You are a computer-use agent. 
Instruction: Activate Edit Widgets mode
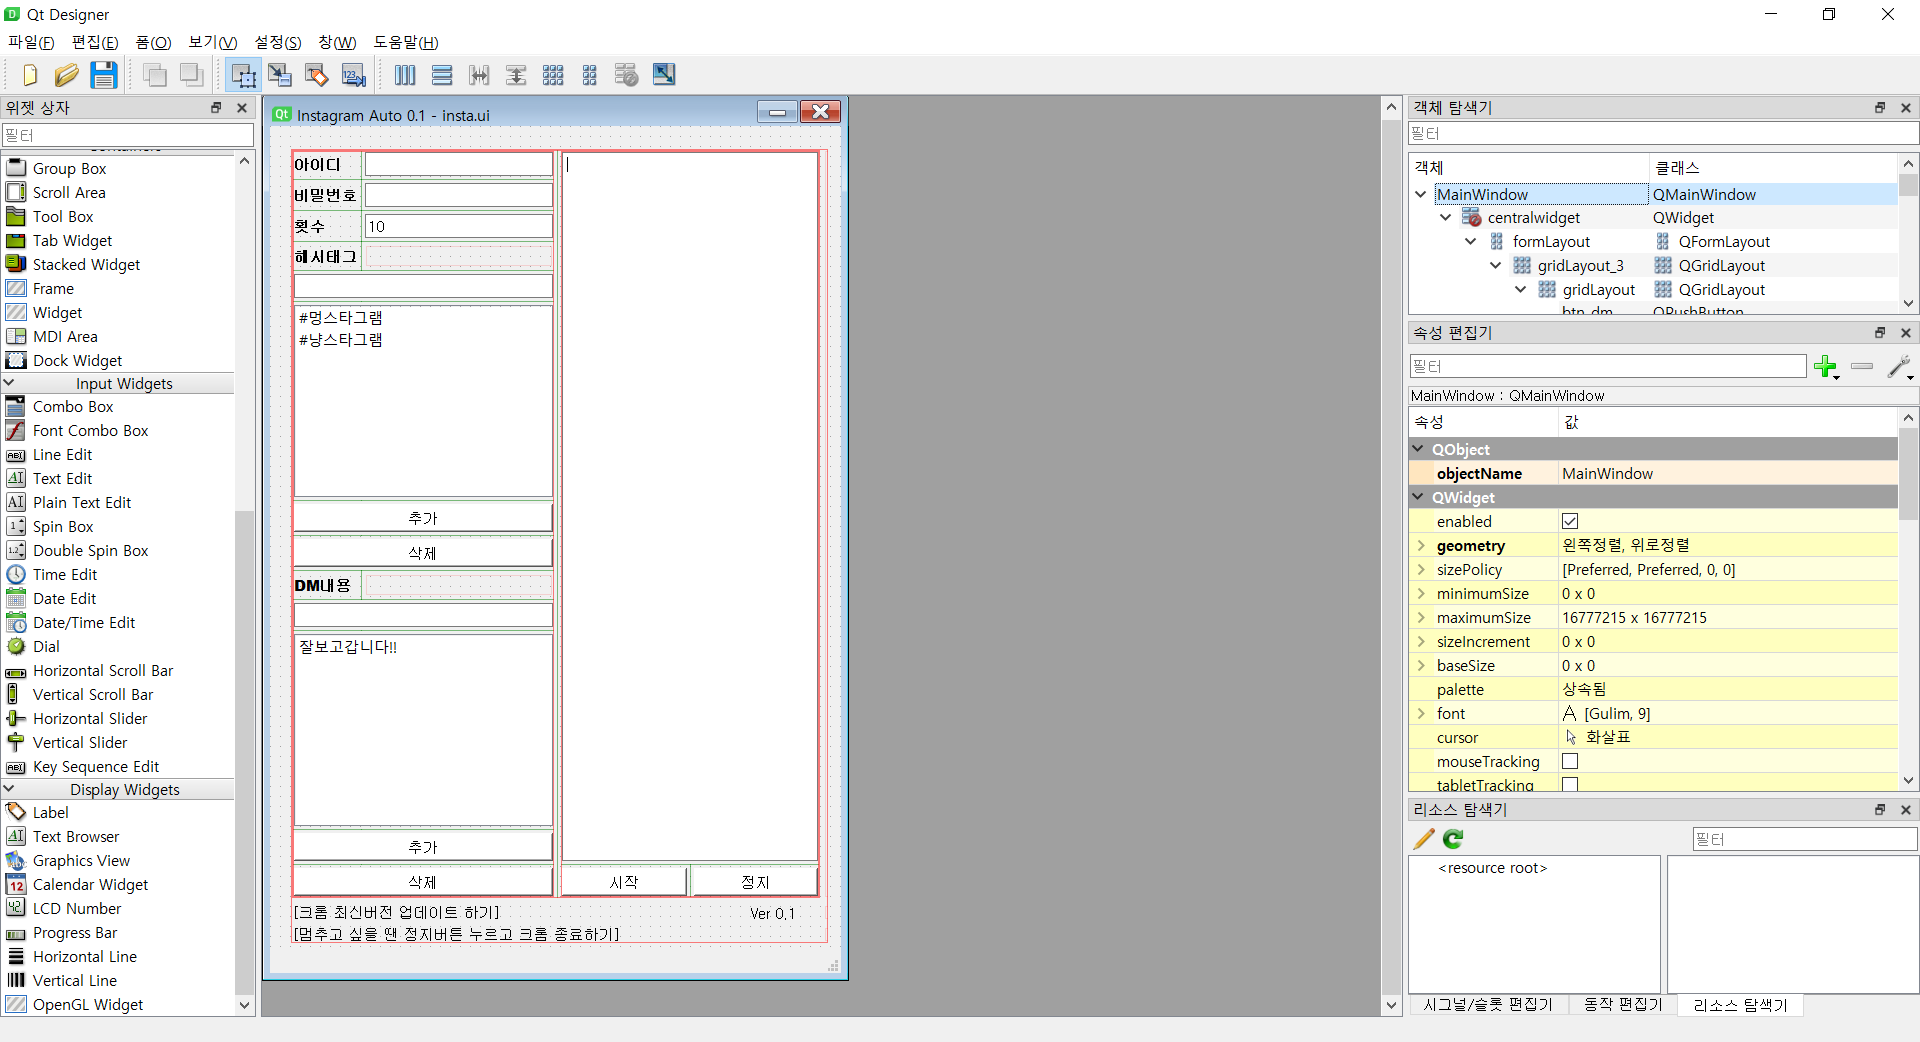[243, 75]
